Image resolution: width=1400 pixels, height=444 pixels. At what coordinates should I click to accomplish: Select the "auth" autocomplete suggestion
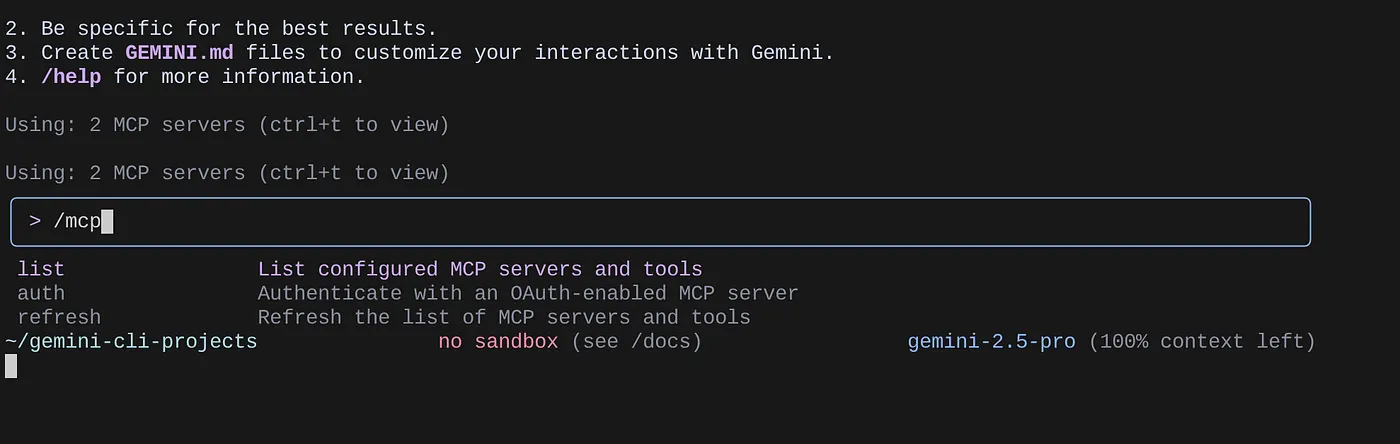pyautogui.click(x=41, y=293)
